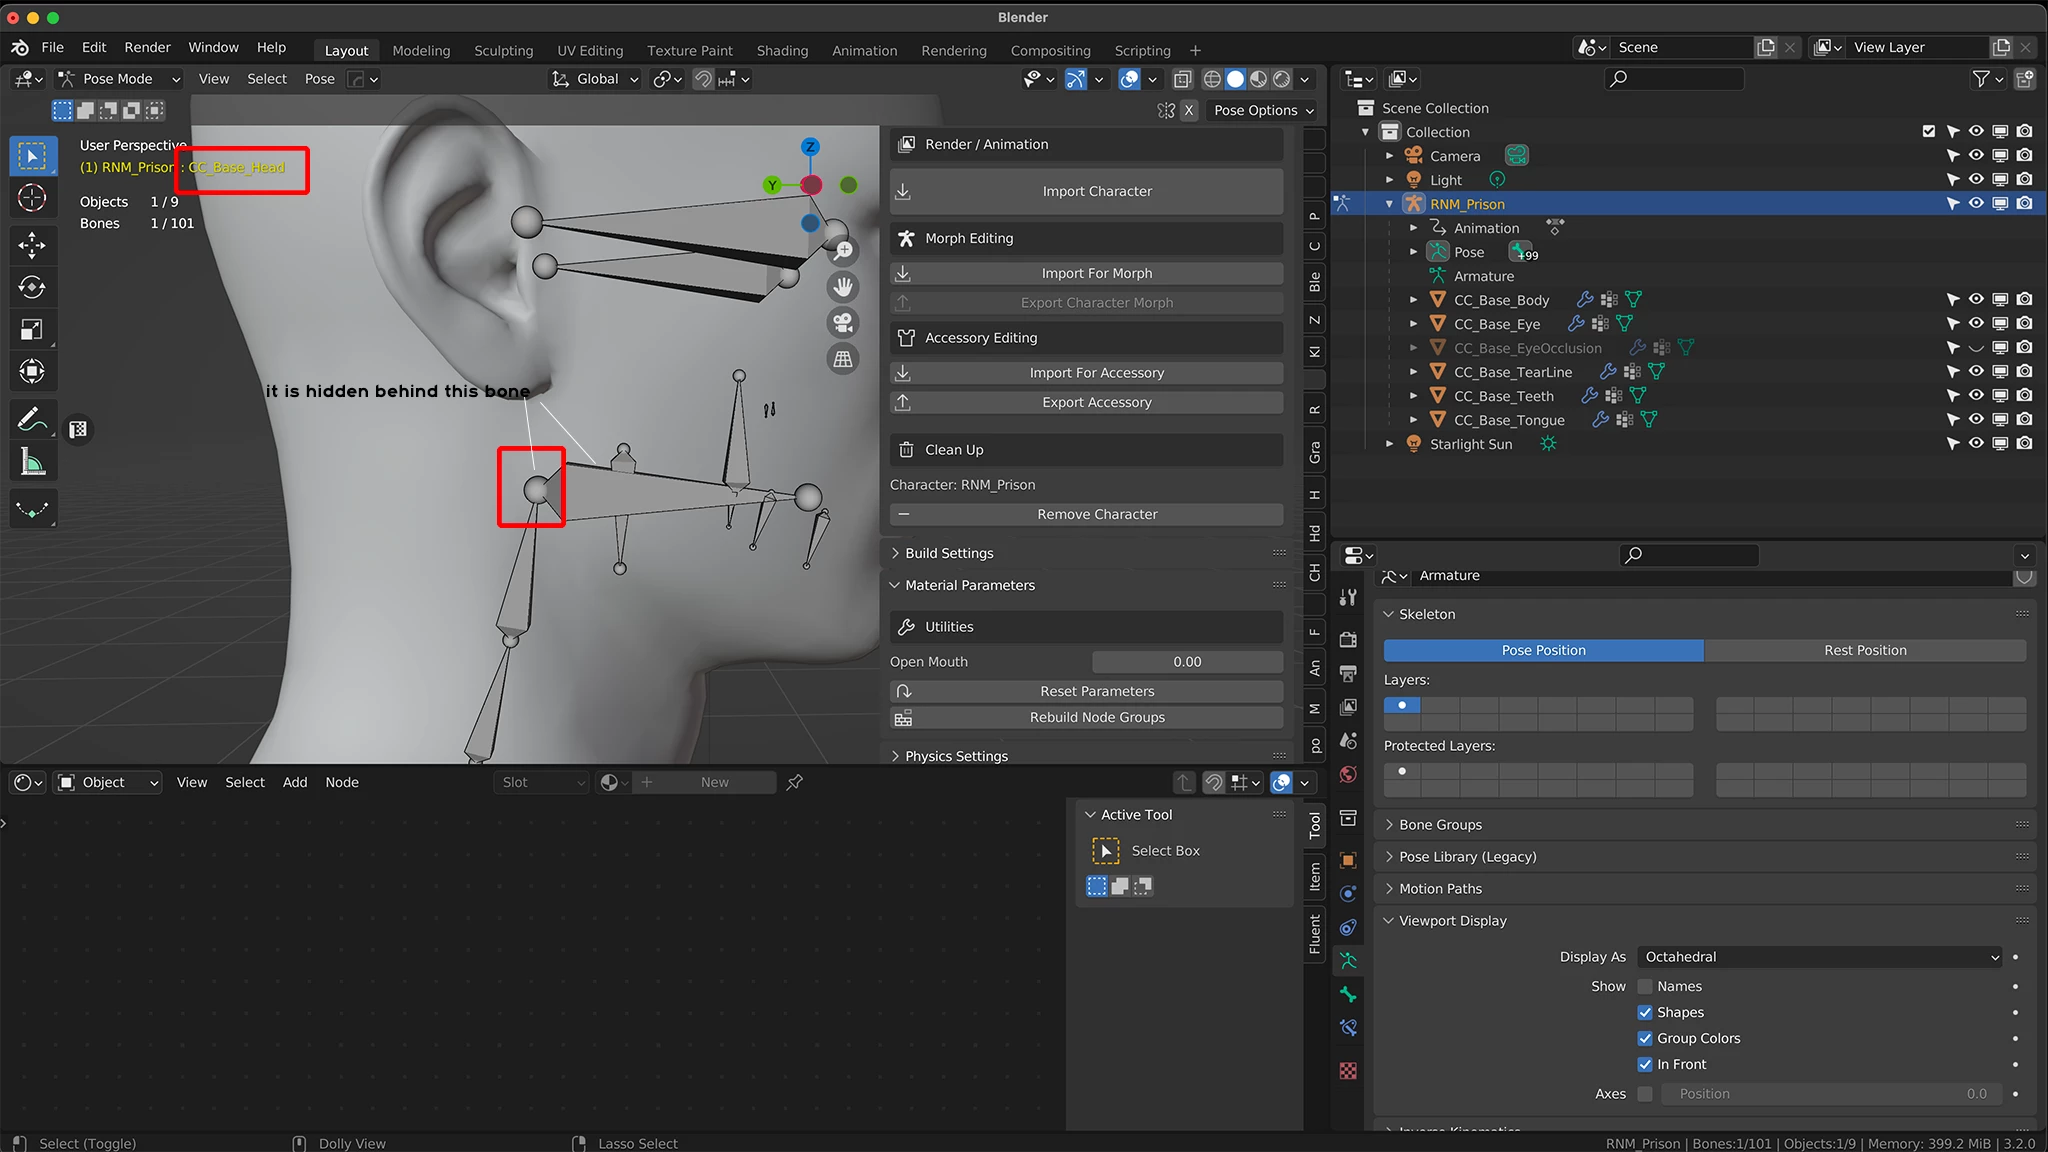Select the Annotate pencil tool
Screen dimensions: 2048x1152
tap(32, 419)
